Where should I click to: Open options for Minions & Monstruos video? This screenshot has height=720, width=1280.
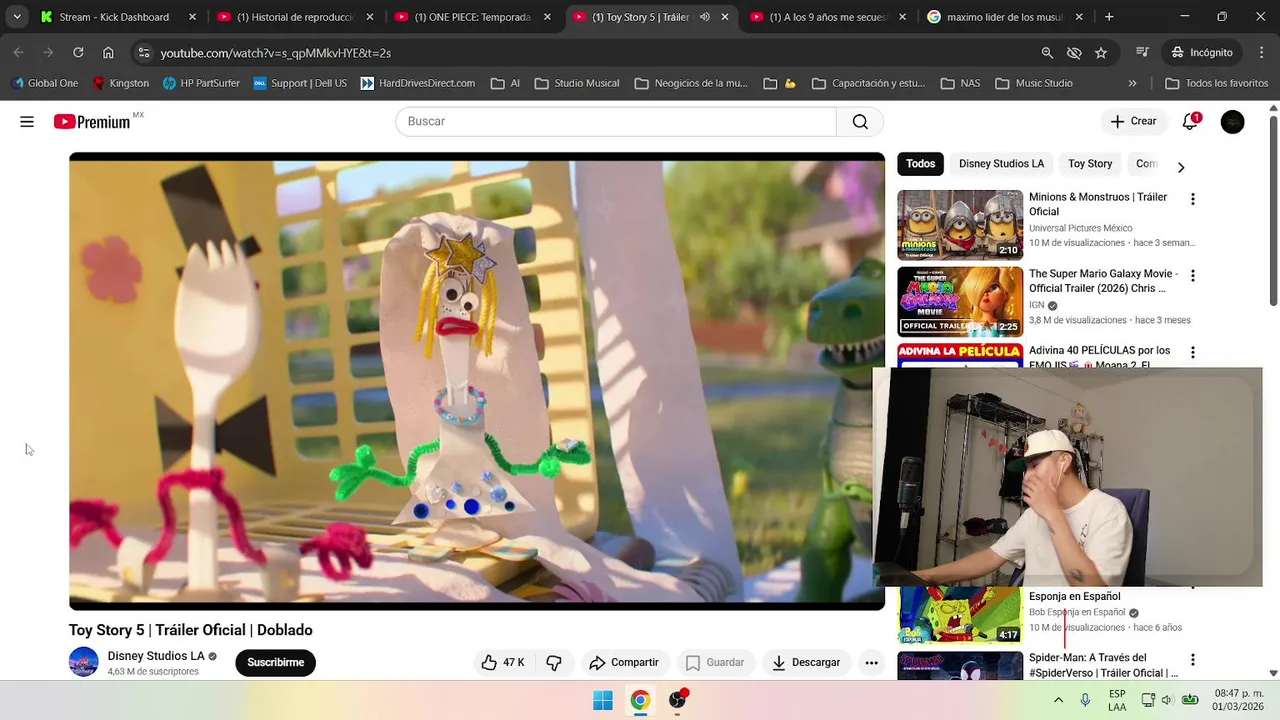(x=1192, y=199)
